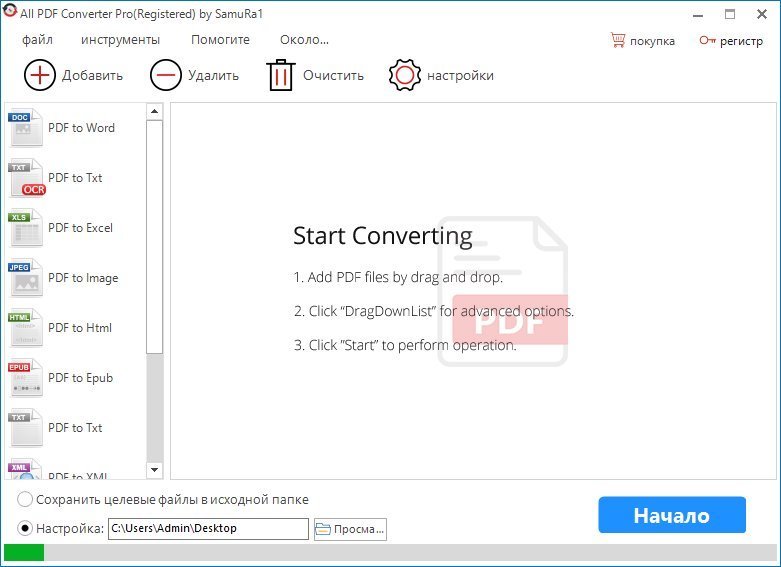781x567 pixels.
Task: Click the Удалить button label
Action: click(x=213, y=76)
